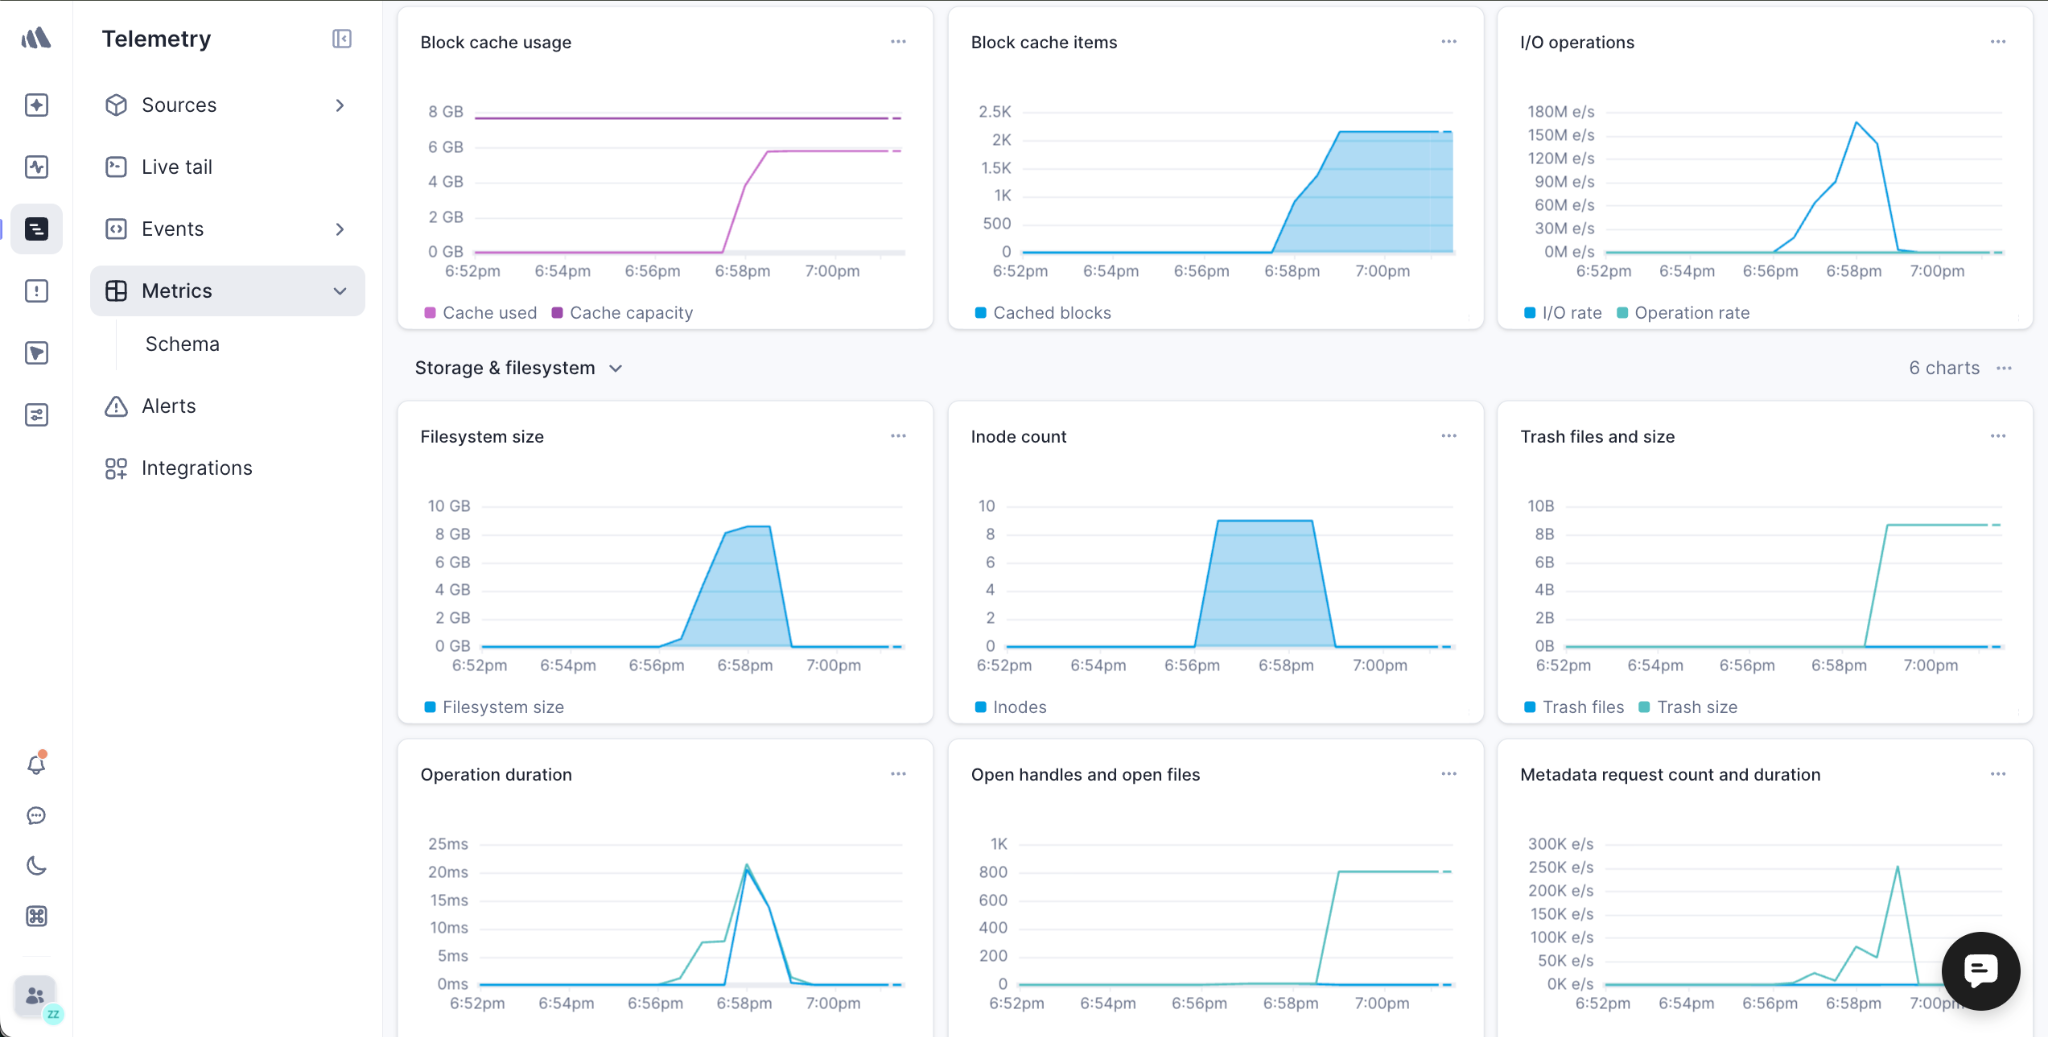Toggle Trash size legend series
This screenshot has height=1037, width=2048.
pos(1688,707)
